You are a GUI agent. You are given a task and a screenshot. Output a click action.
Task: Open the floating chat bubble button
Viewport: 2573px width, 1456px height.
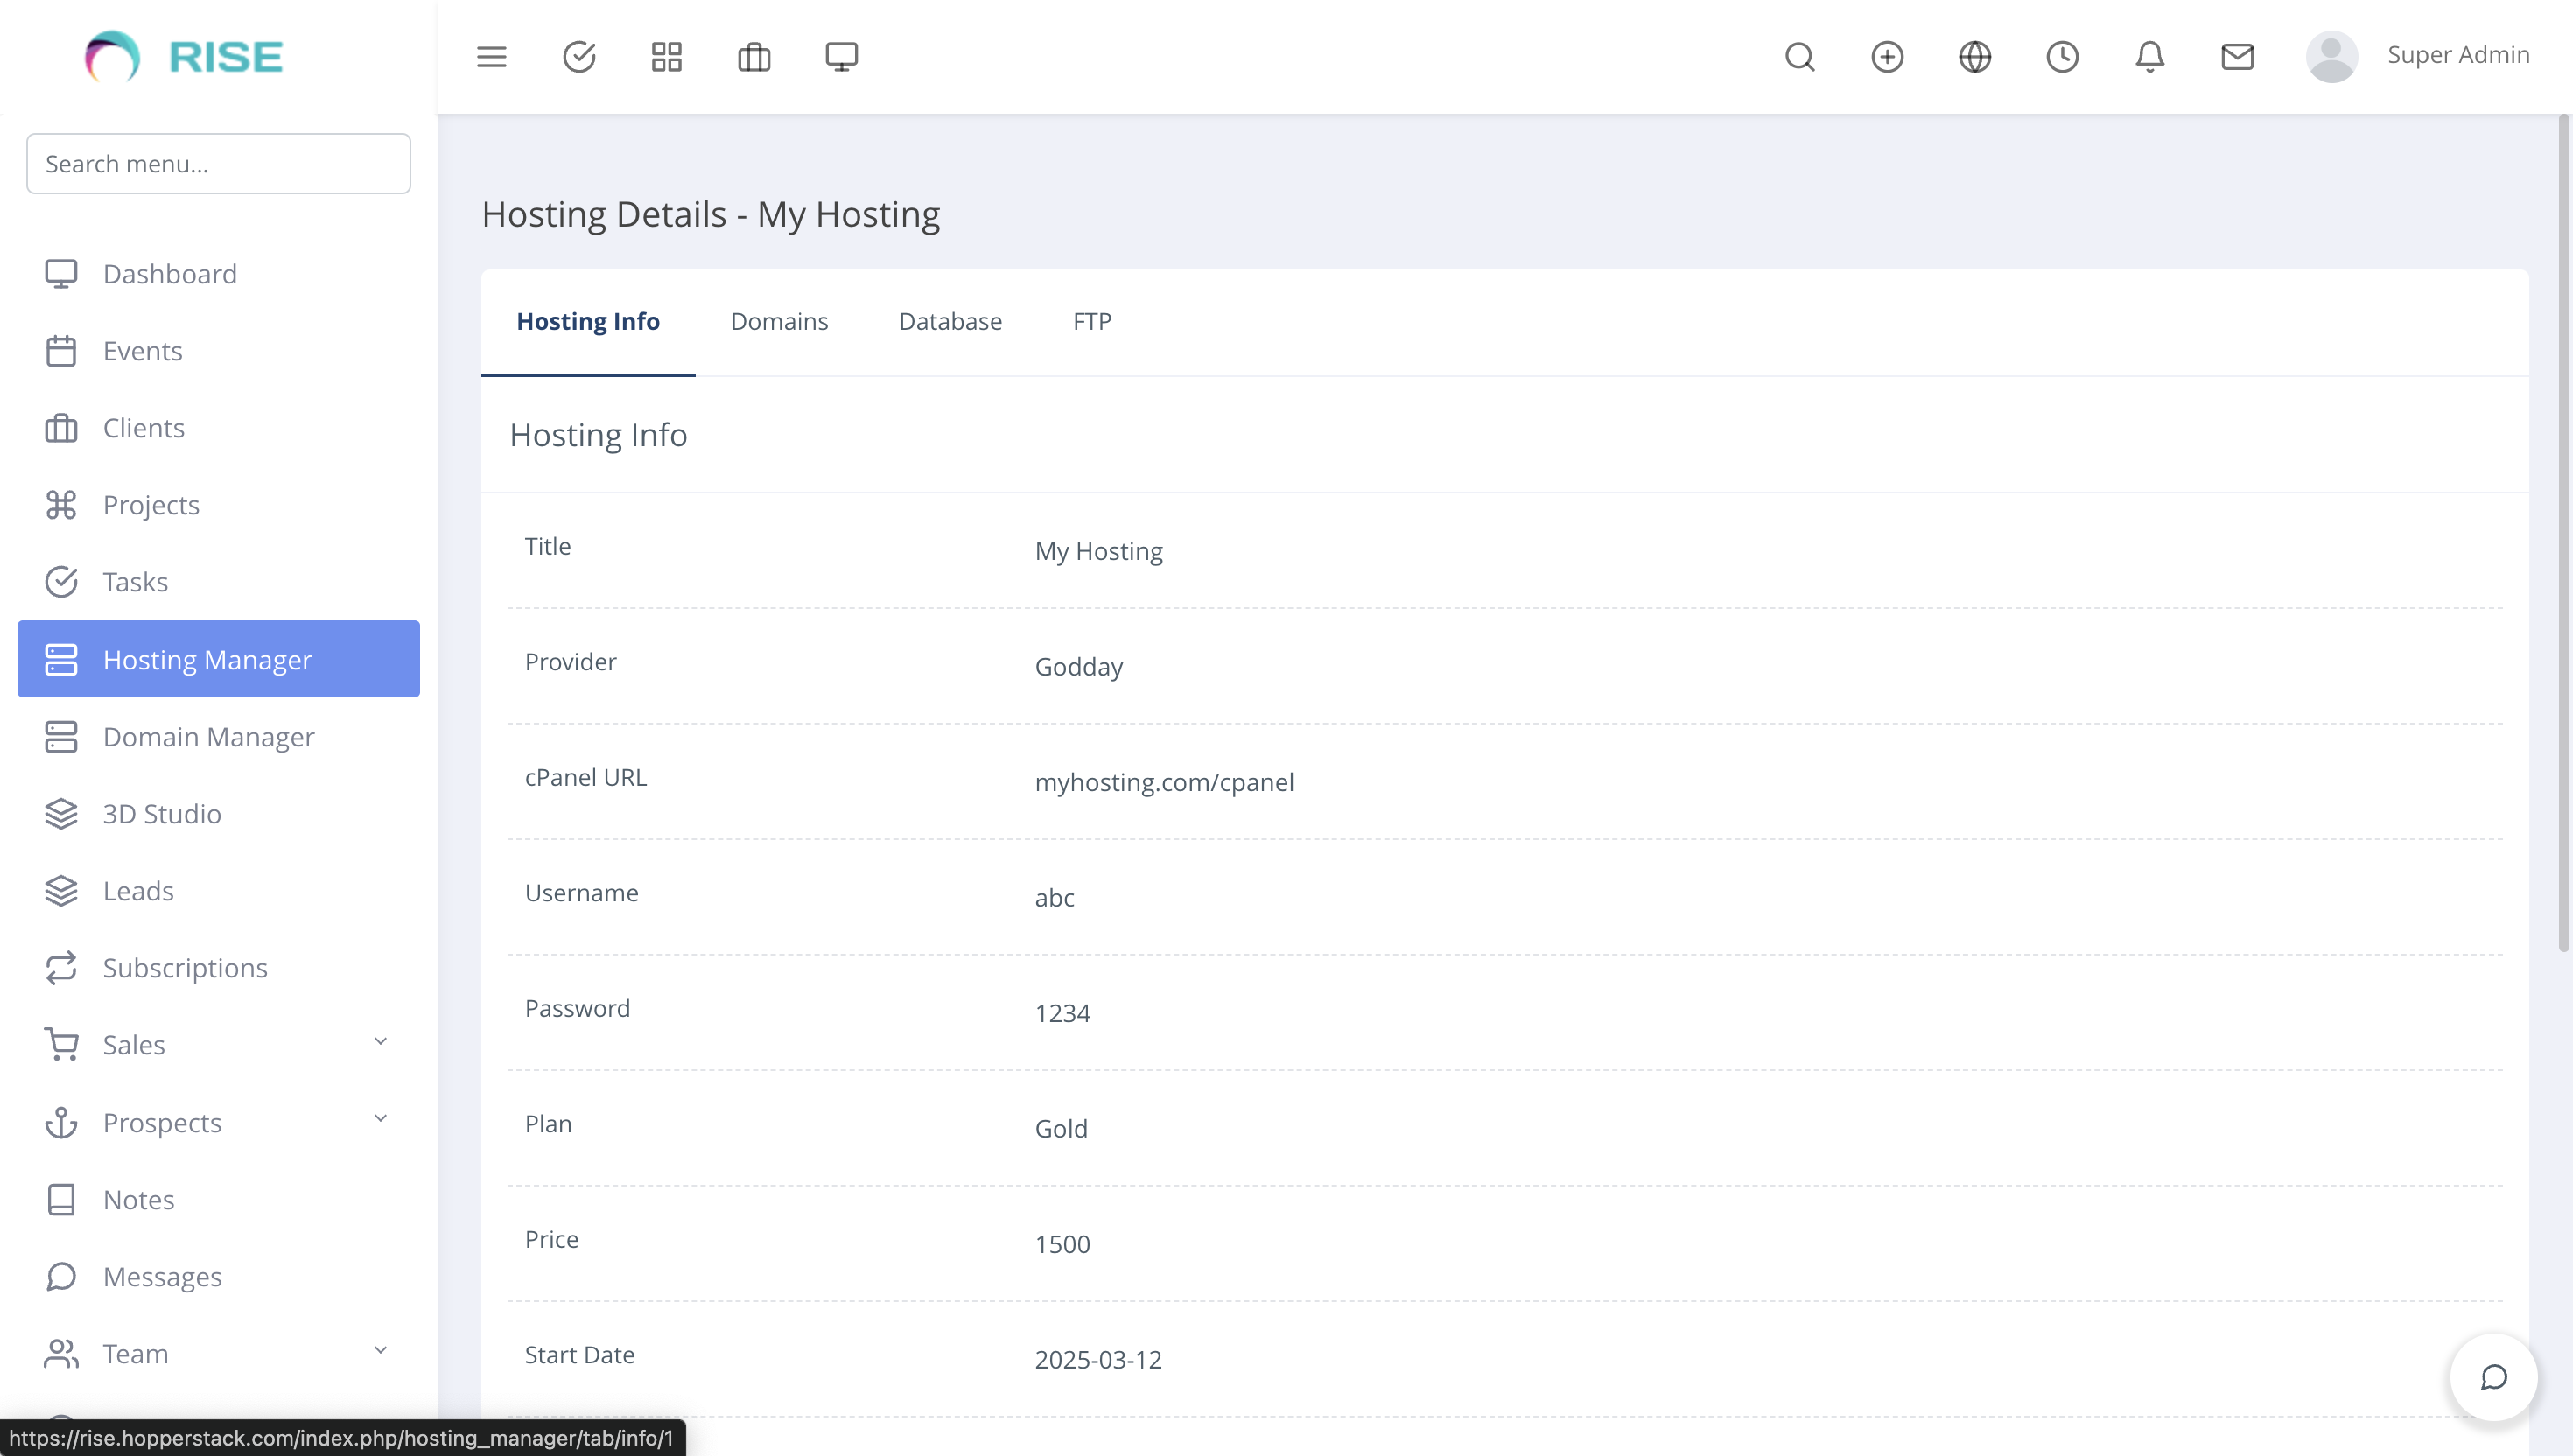click(2493, 1377)
